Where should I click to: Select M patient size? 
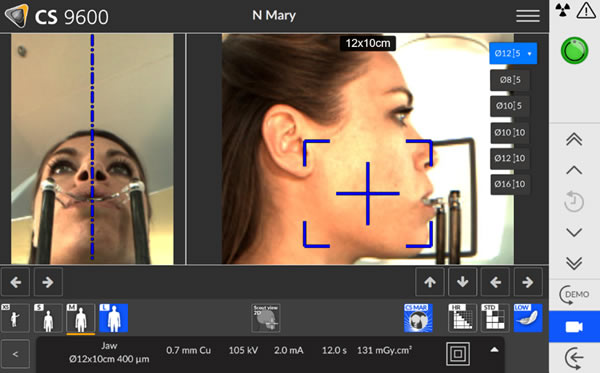click(81, 318)
